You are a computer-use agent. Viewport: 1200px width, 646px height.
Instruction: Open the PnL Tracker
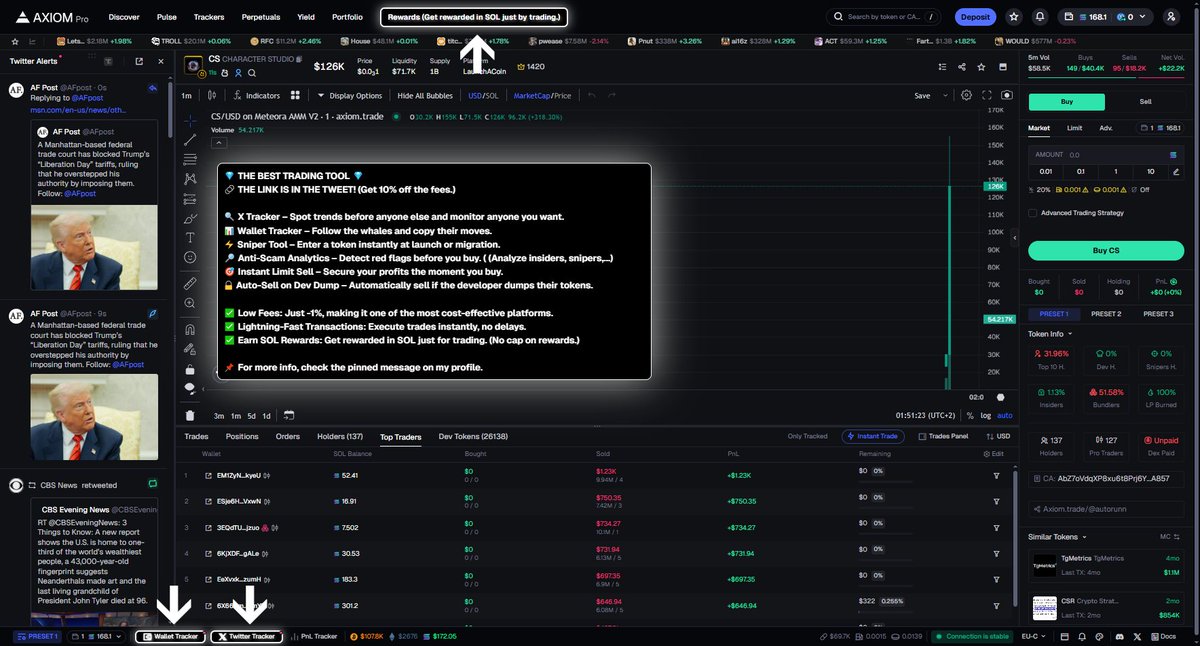(313, 636)
